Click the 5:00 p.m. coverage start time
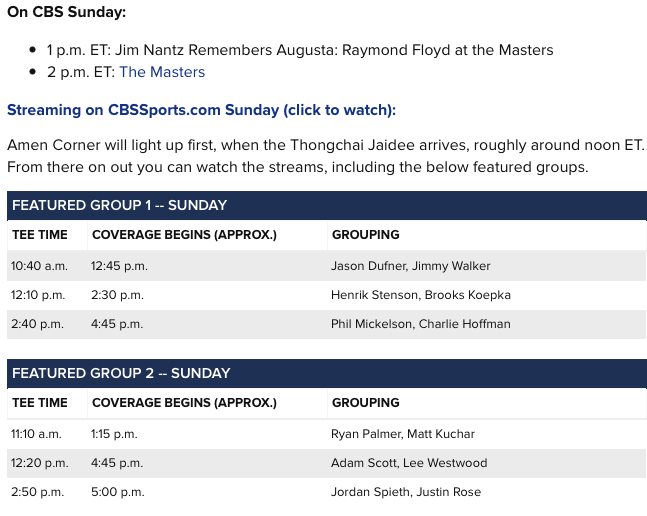647x516 pixels. (117, 492)
